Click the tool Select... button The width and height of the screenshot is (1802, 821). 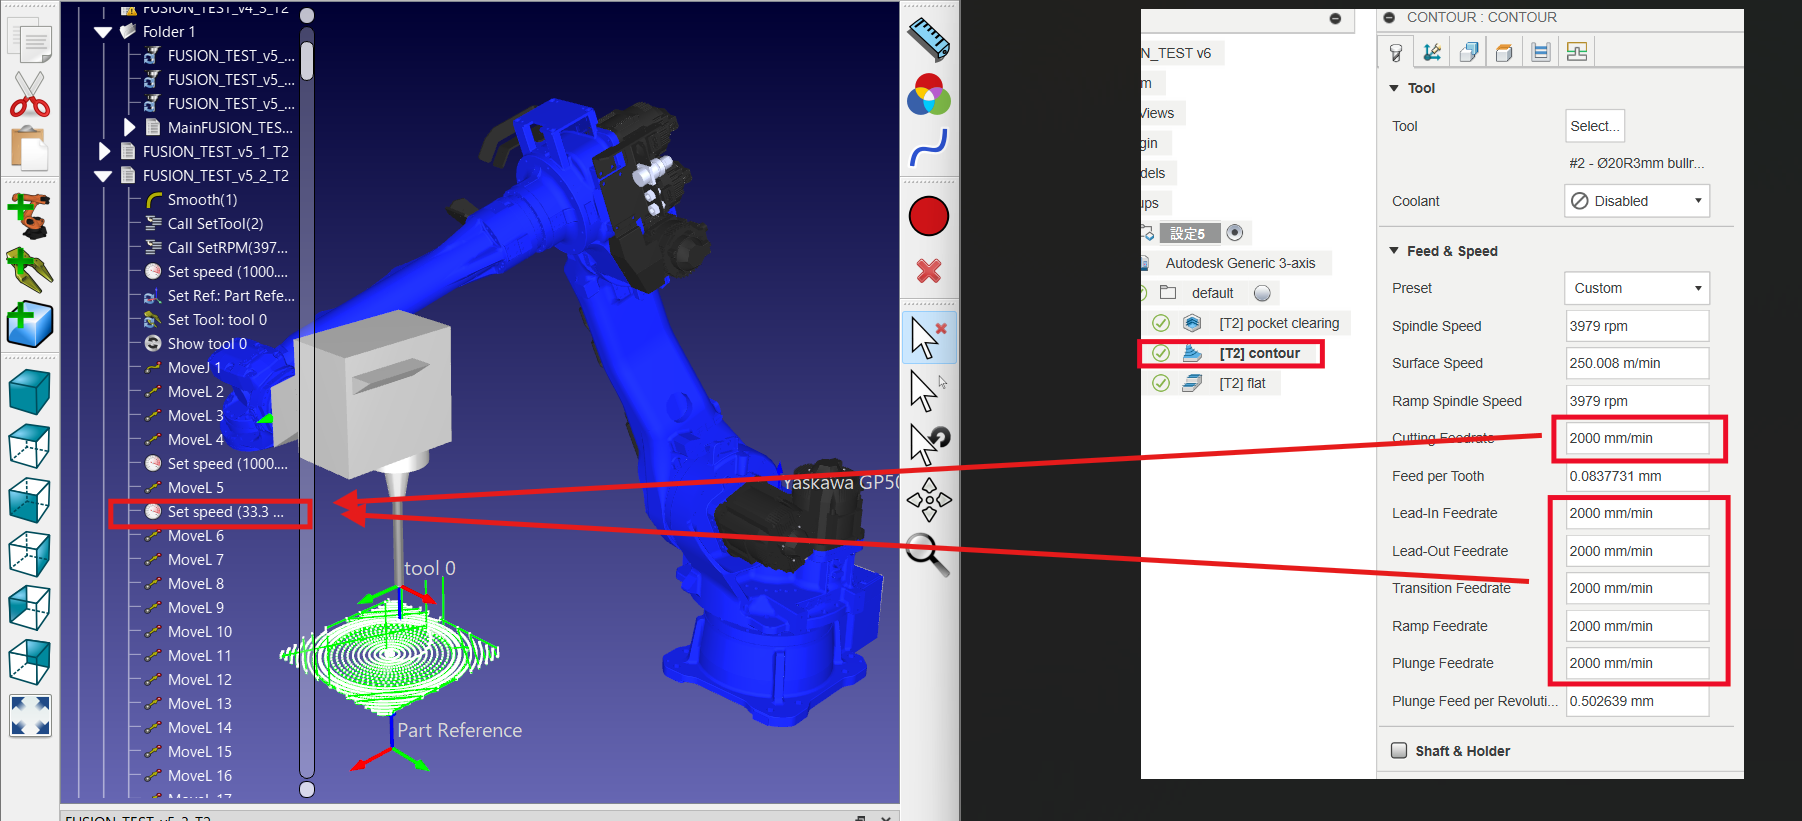click(x=1593, y=126)
